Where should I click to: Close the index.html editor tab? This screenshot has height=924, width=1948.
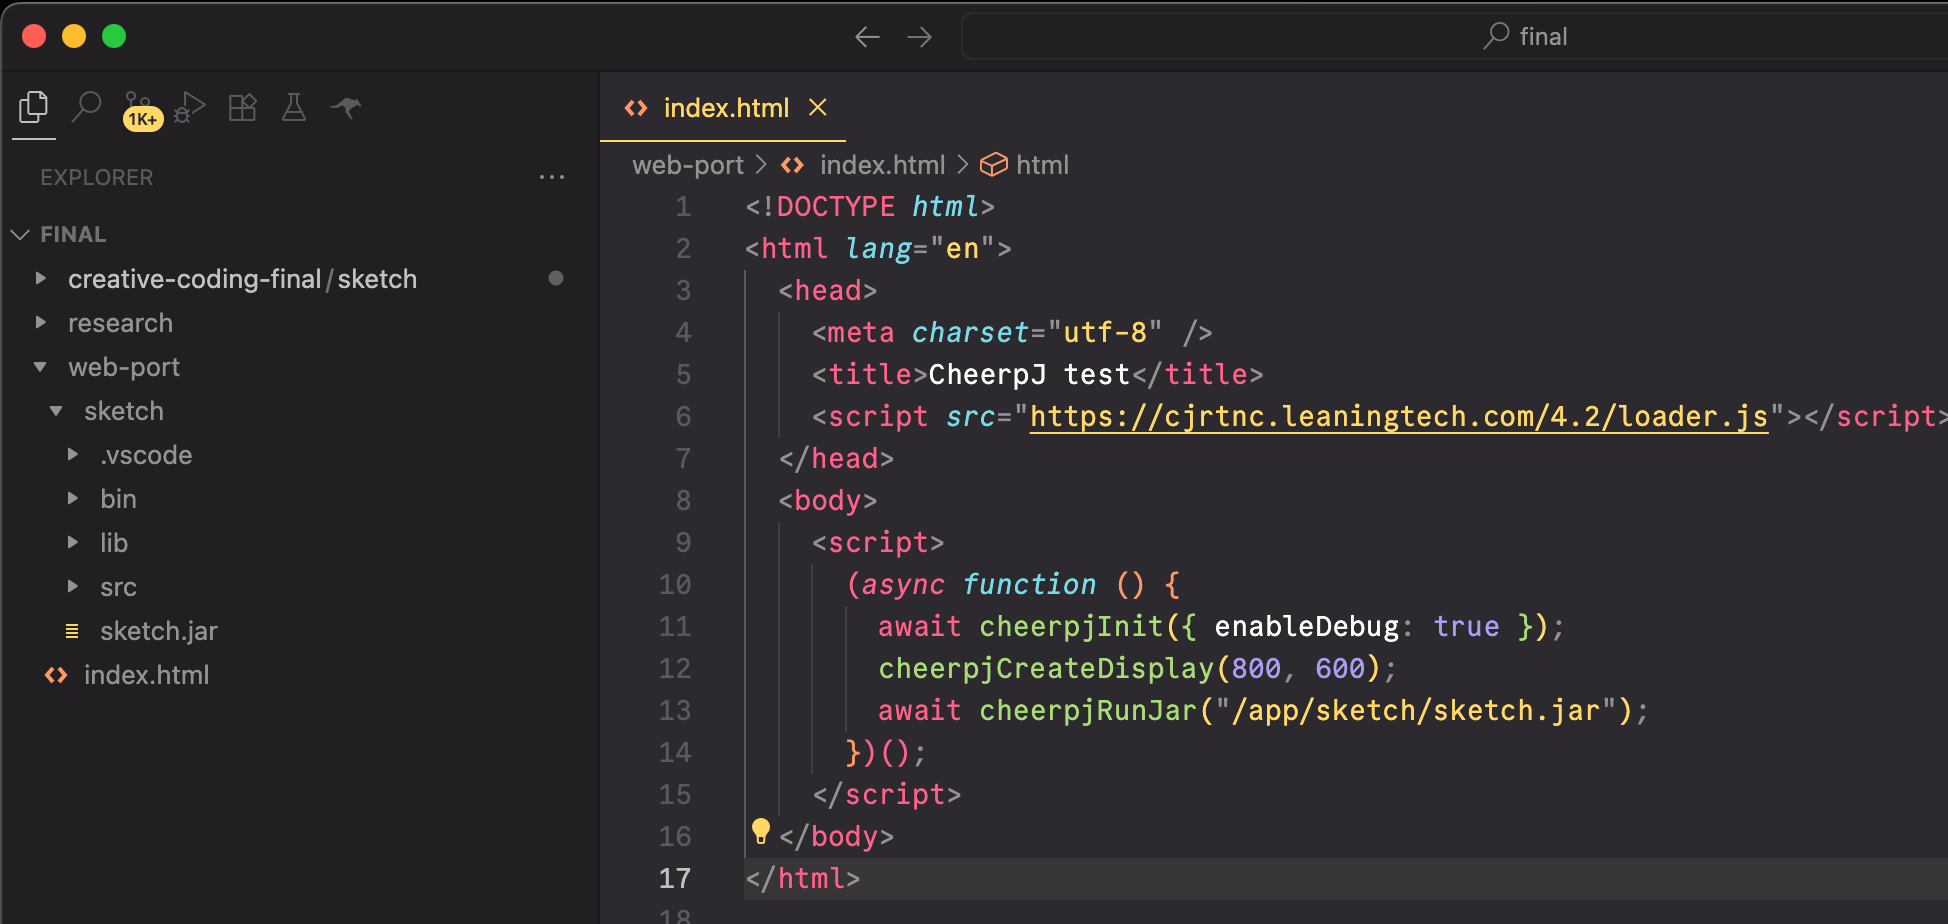pos(818,107)
